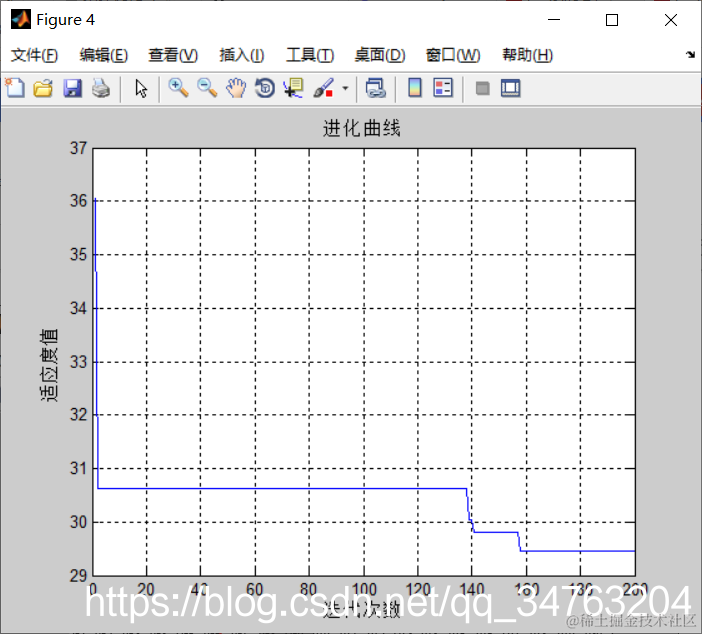Open the 工具(T) menu

pos(310,55)
